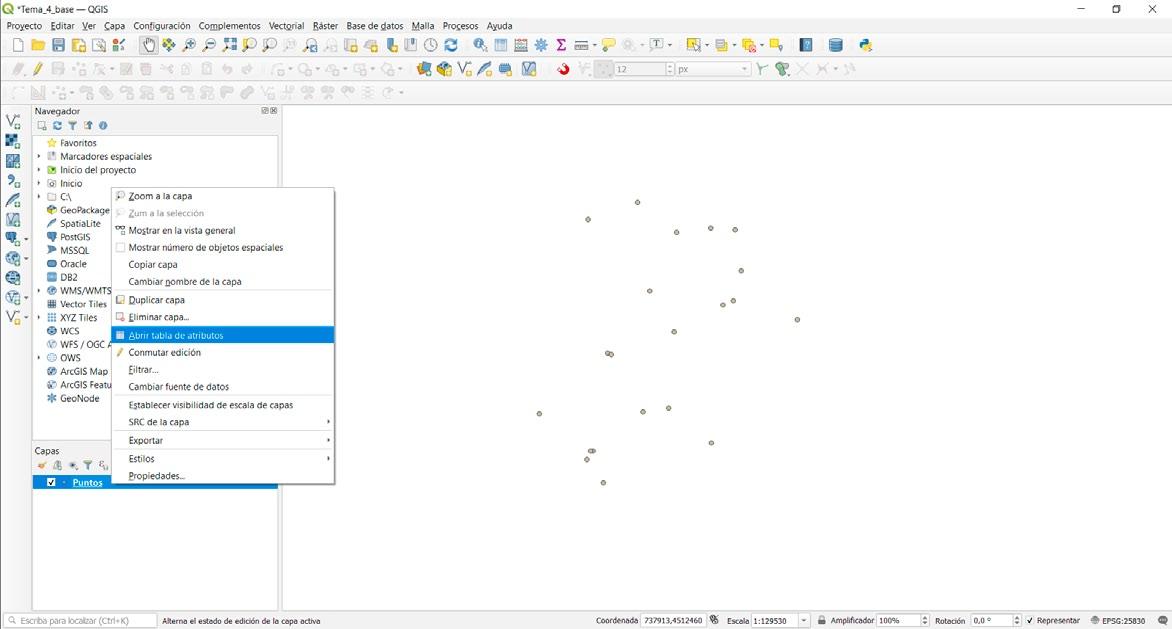This screenshot has width=1172, height=629.
Task: Open the messages log bubble icon
Action: [x=1162, y=621]
